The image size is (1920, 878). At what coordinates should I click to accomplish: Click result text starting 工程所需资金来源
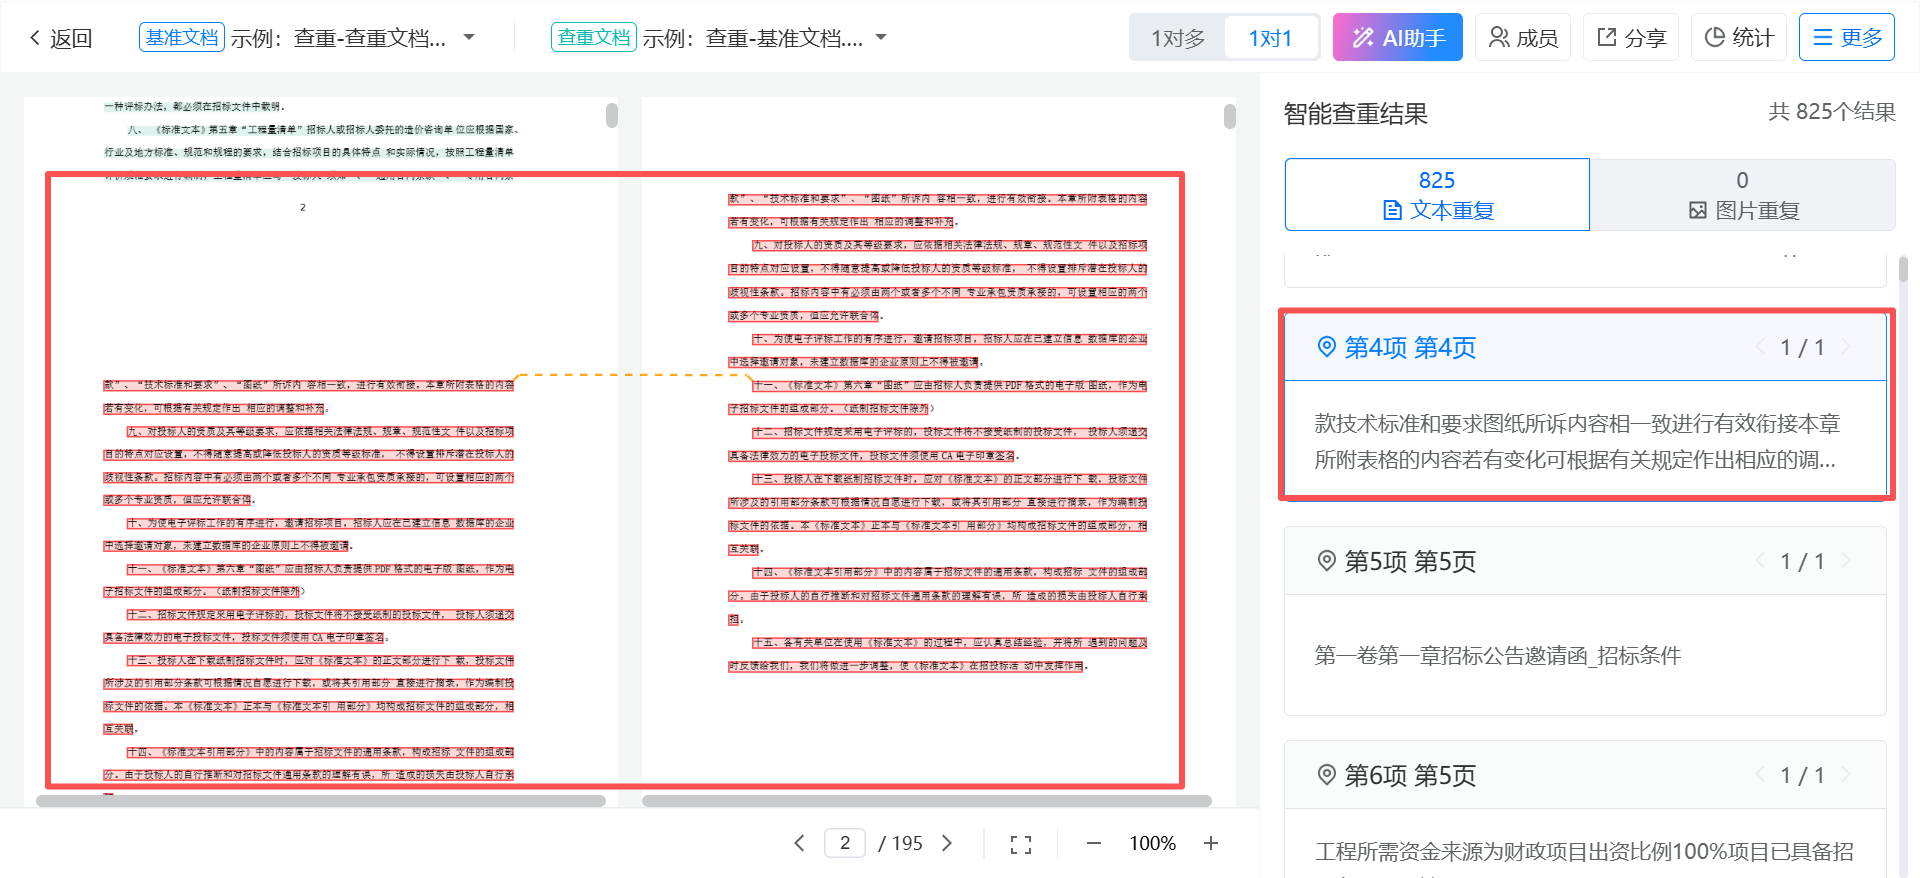point(1584,852)
